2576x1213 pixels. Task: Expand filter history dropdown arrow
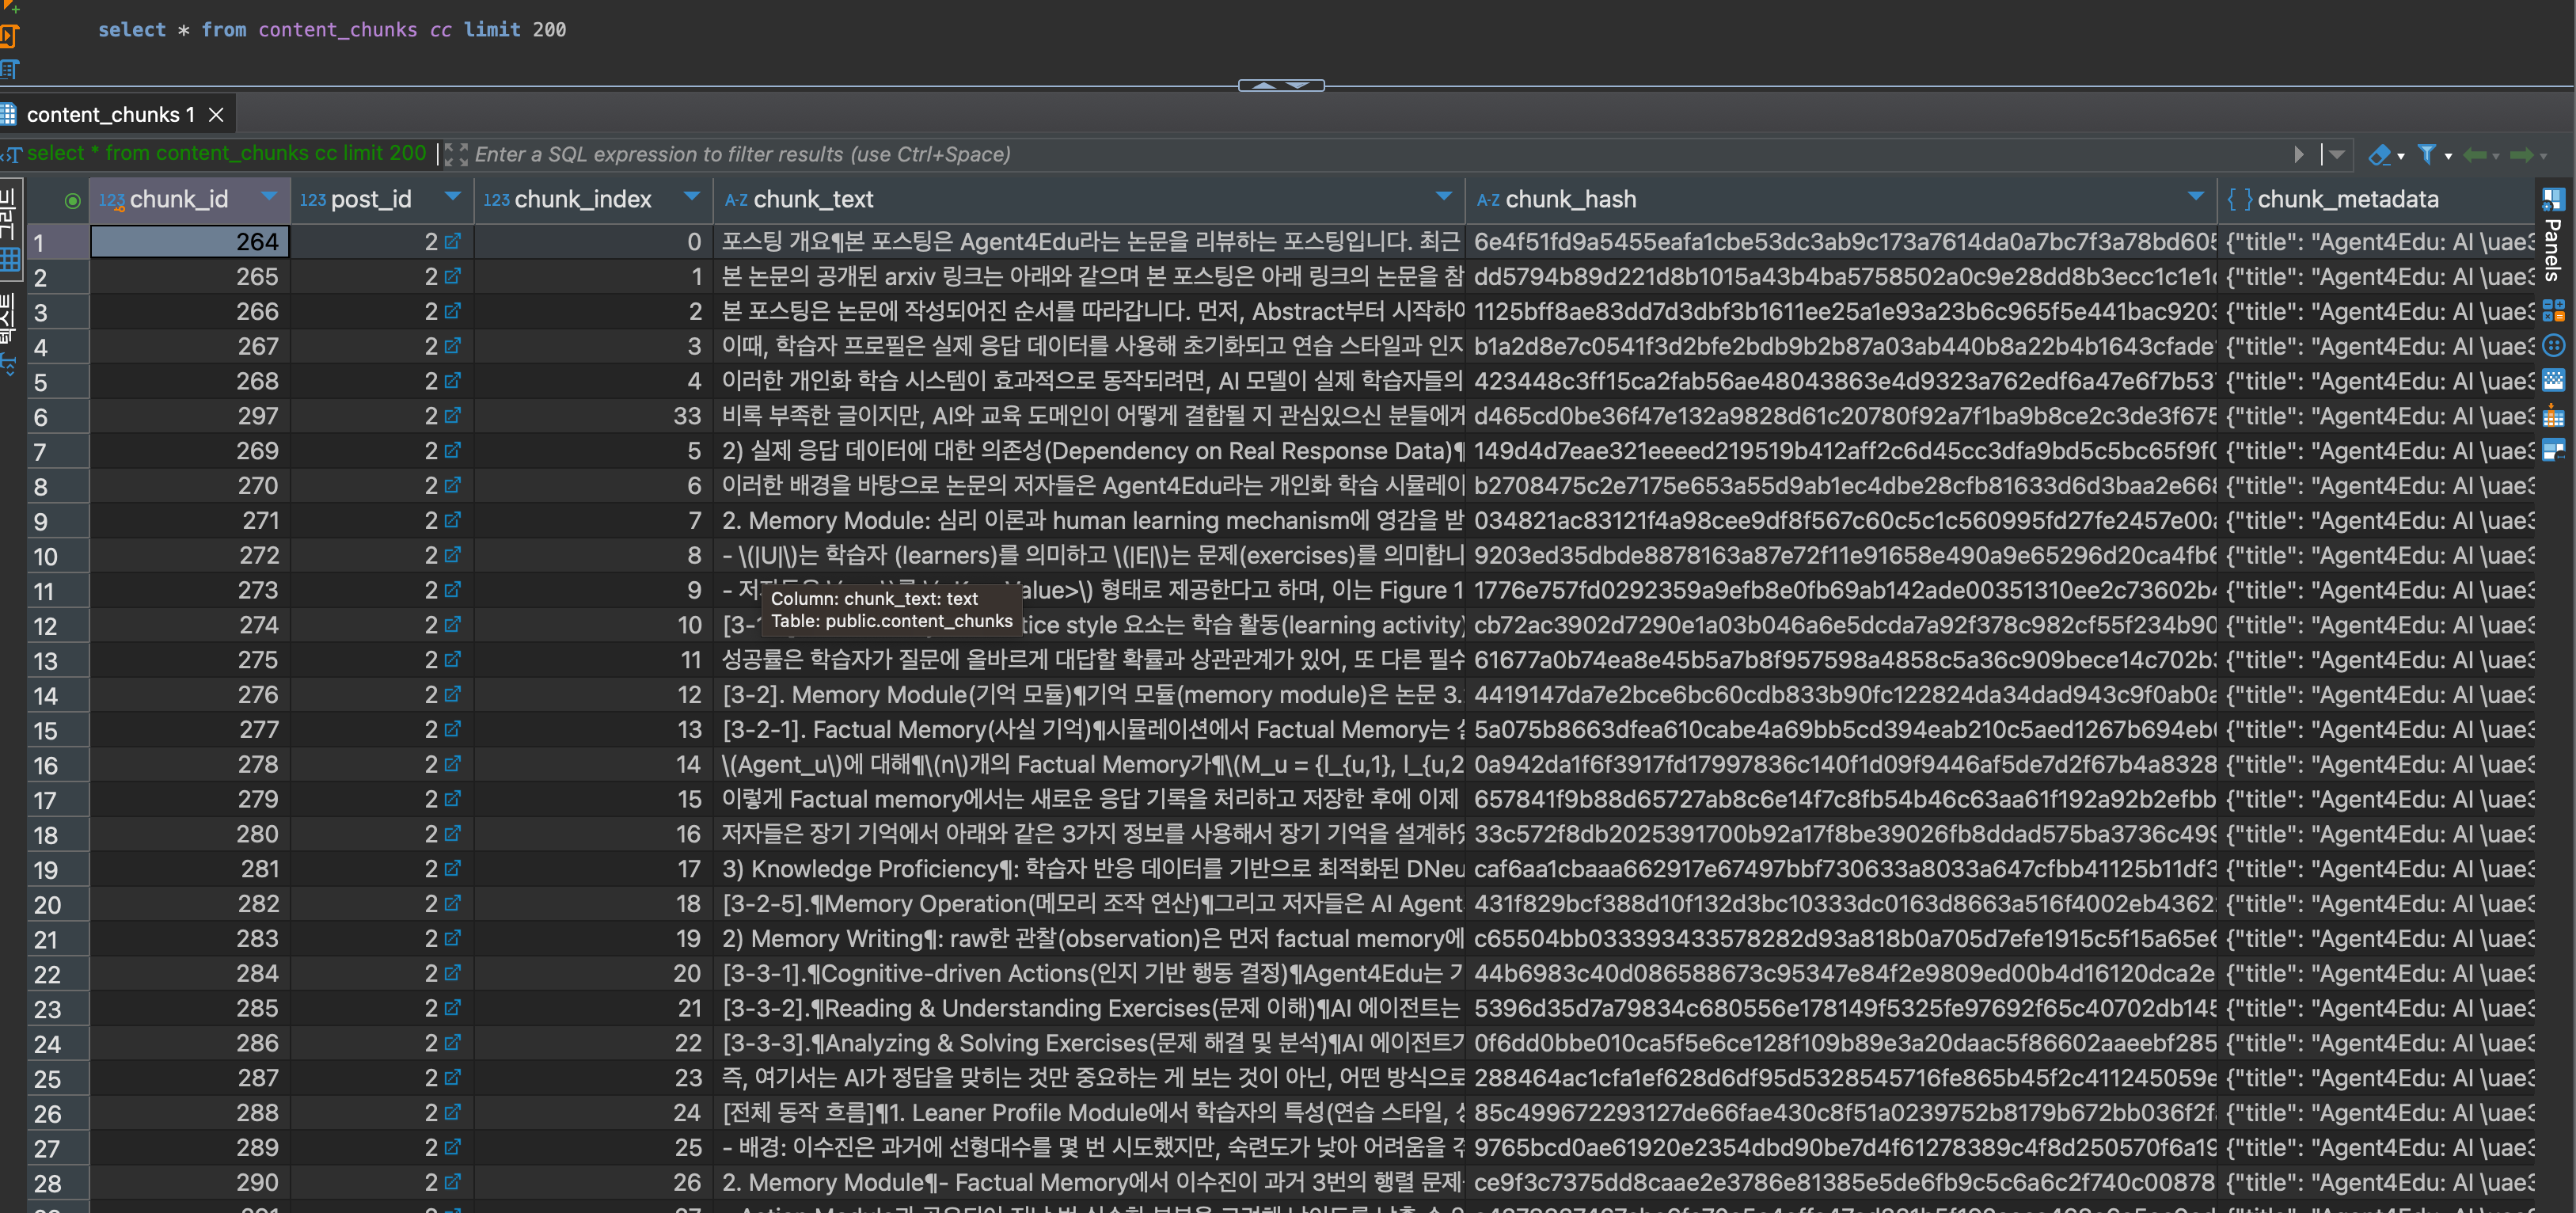tap(2336, 154)
